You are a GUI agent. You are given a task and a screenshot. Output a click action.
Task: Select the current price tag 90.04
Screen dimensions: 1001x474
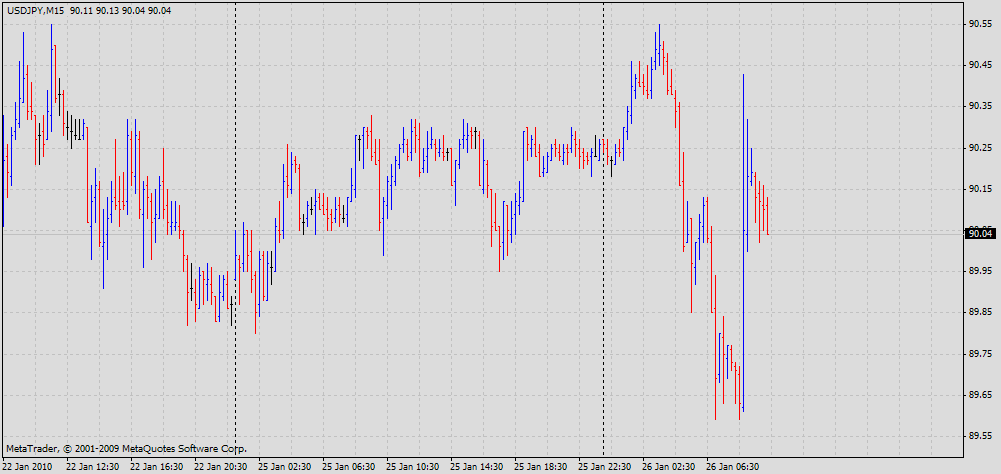point(980,234)
